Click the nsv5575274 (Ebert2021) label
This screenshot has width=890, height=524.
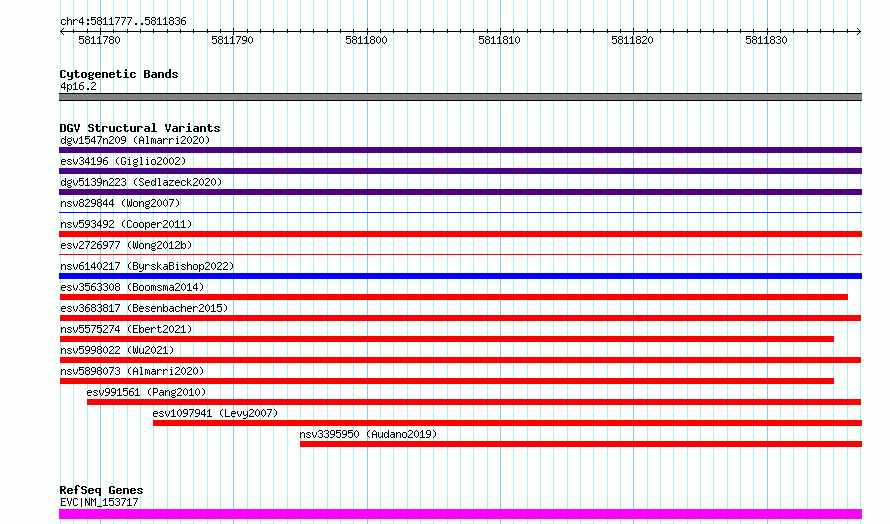(126, 329)
